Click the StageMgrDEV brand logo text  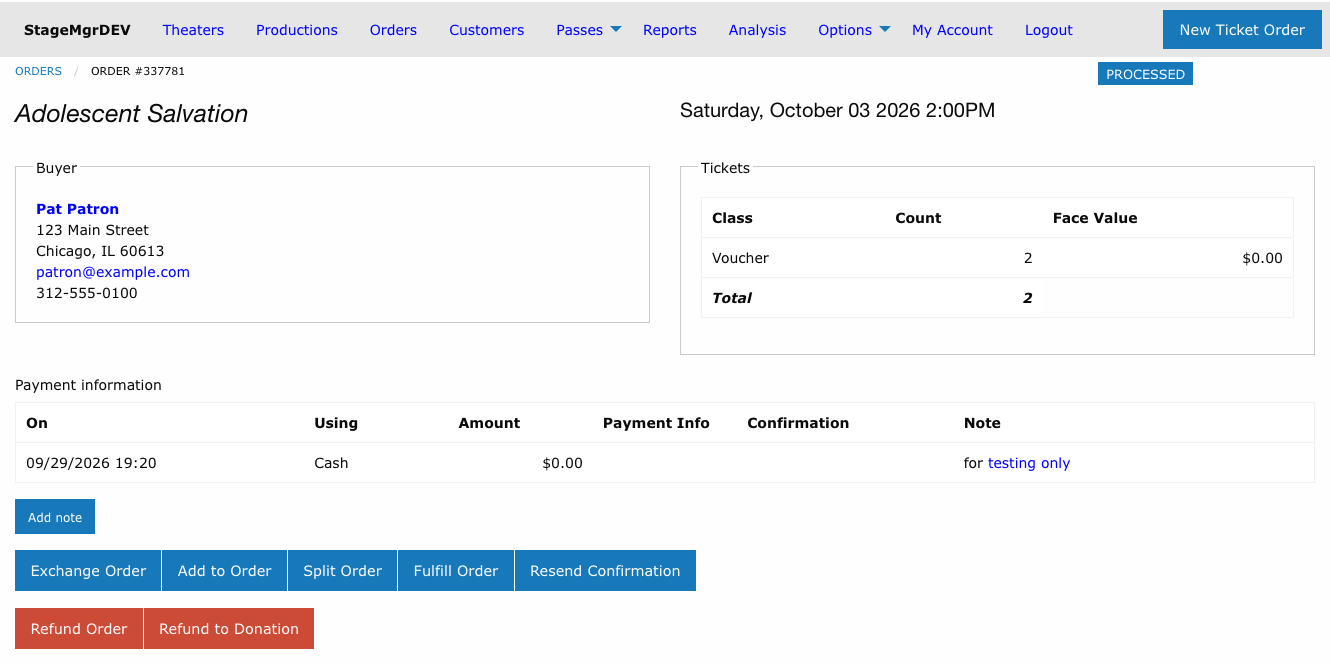click(77, 30)
